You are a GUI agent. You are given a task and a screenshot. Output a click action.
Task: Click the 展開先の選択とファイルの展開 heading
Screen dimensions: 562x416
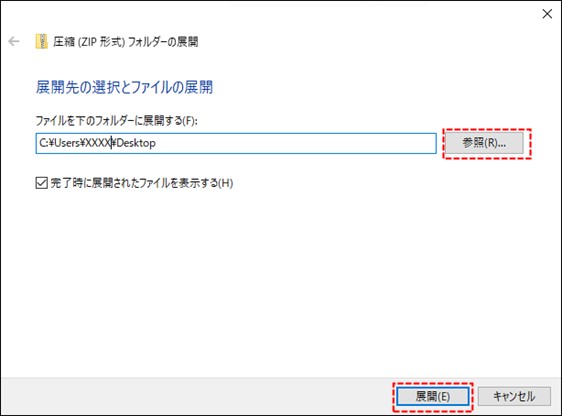[124, 87]
